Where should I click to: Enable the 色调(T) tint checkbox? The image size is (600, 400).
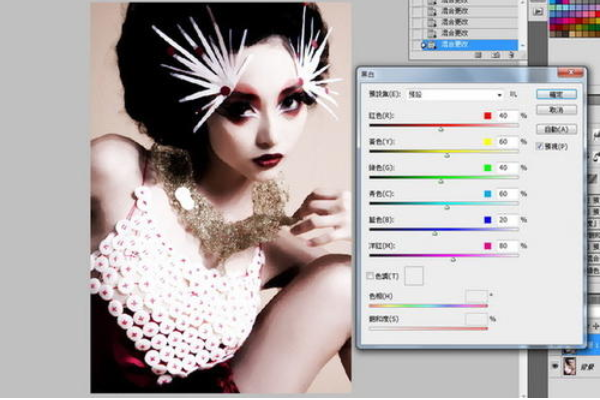click(x=371, y=275)
